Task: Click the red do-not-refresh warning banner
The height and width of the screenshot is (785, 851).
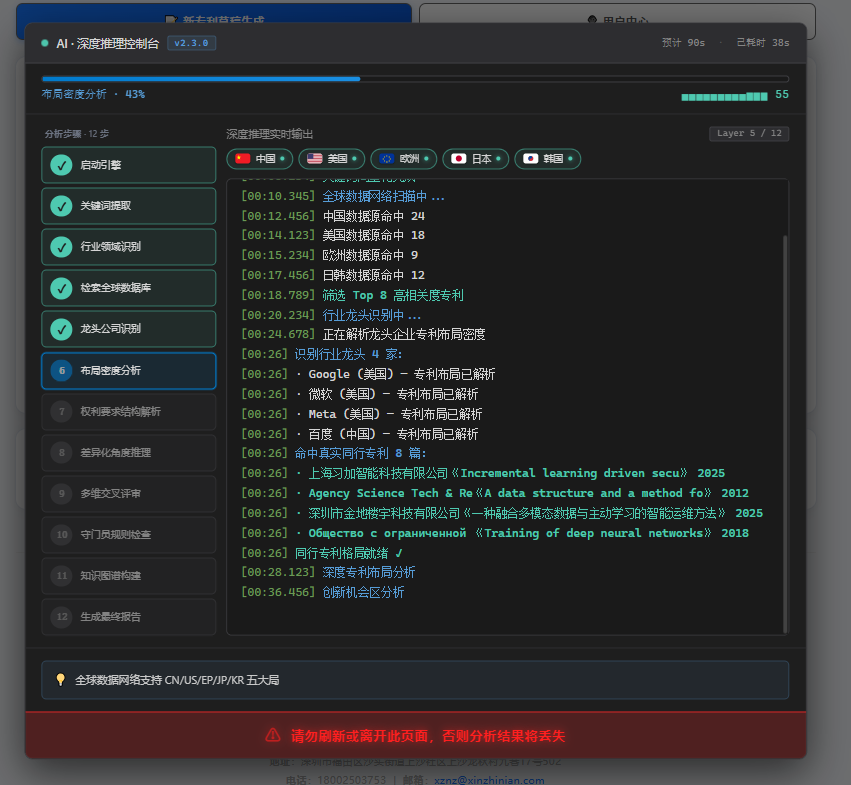Action: [x=416, y=736]
